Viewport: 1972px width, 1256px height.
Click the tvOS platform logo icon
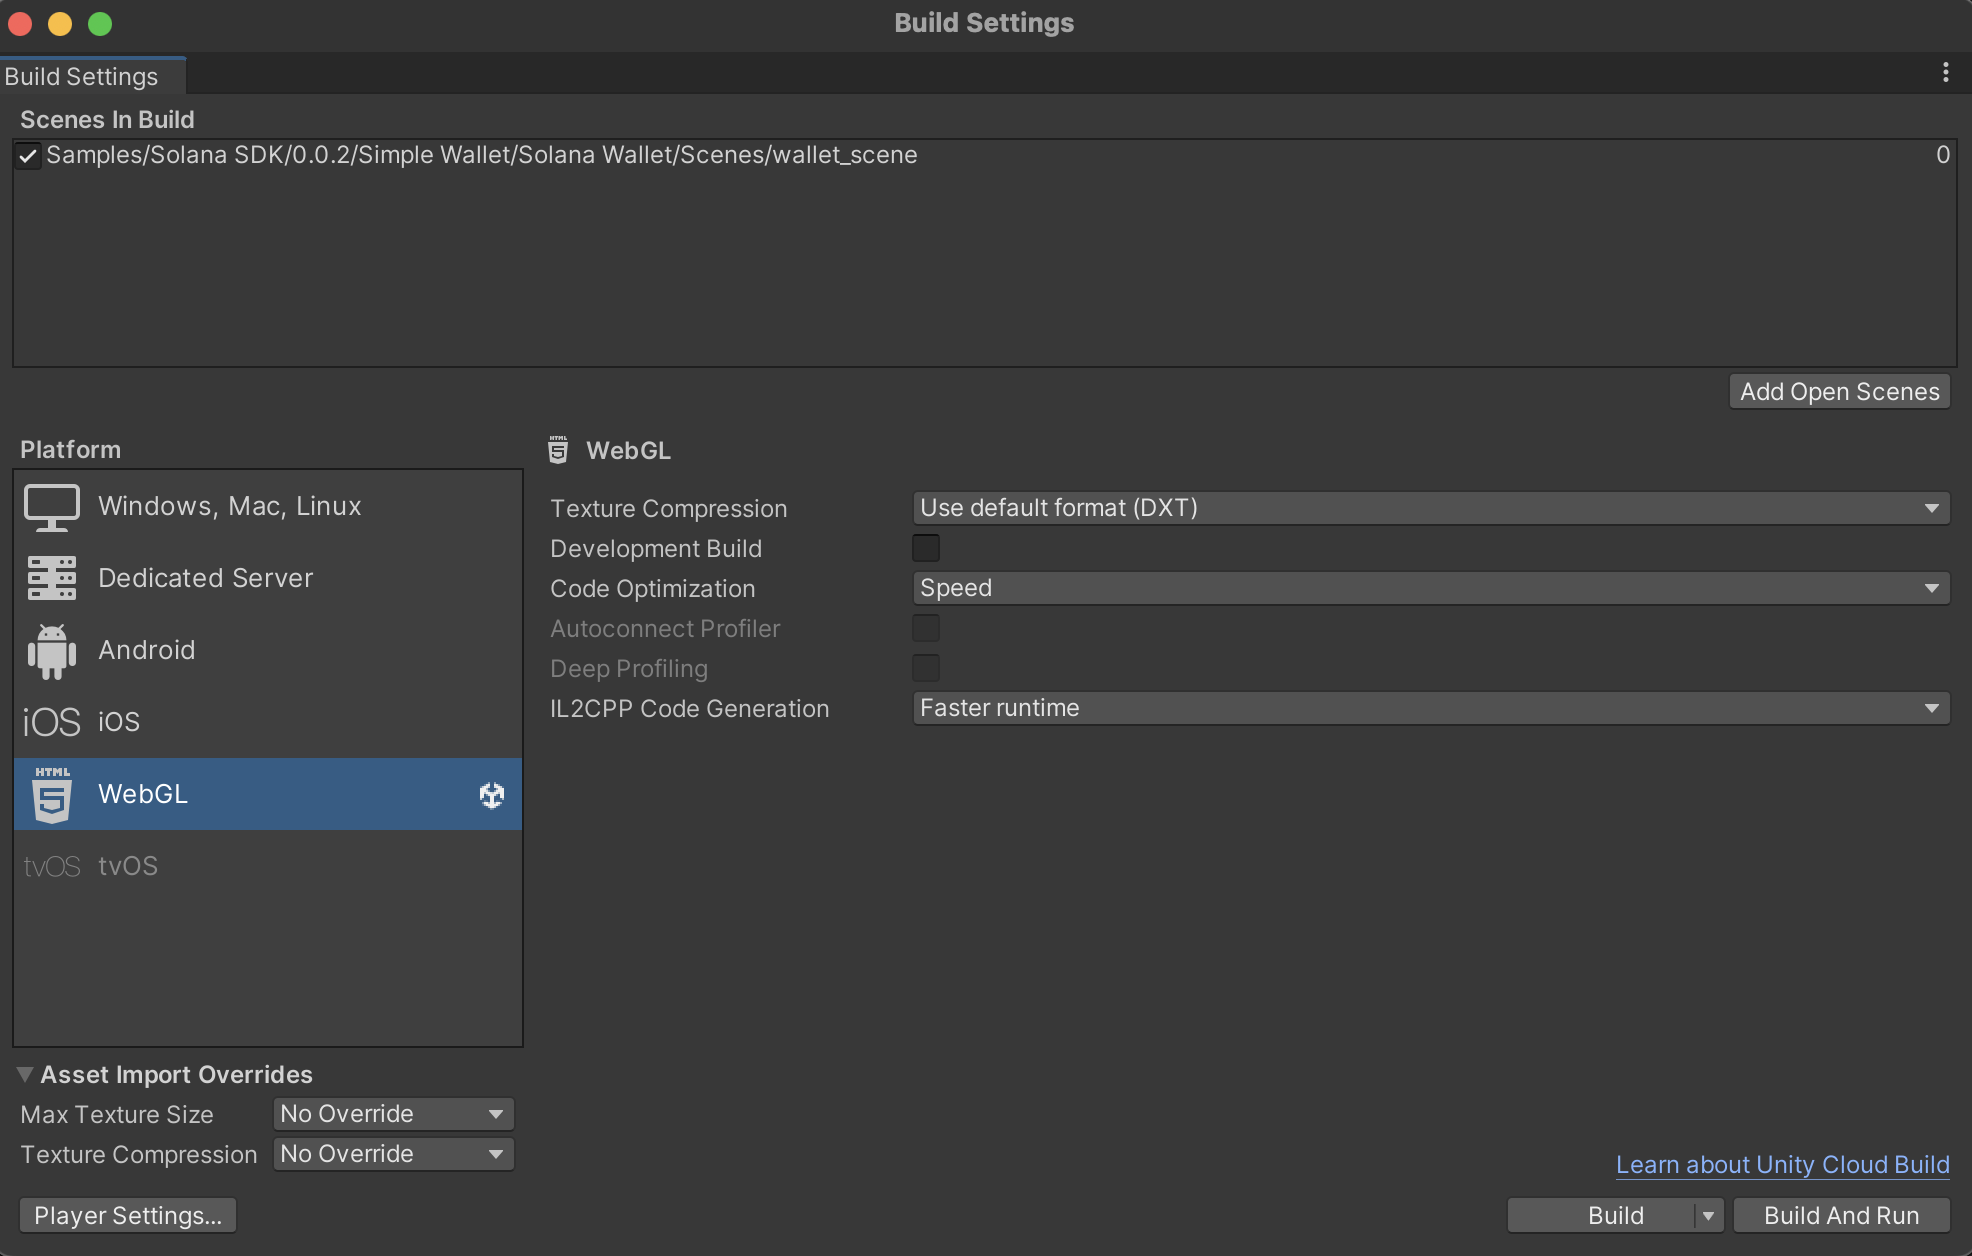coord(51,866)
